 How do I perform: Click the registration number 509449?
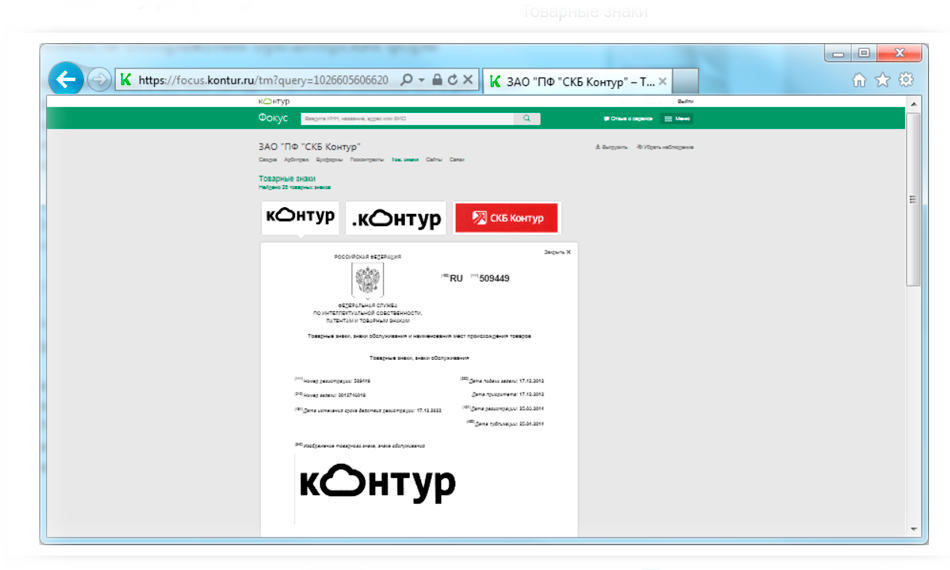(x=494, y=279)
